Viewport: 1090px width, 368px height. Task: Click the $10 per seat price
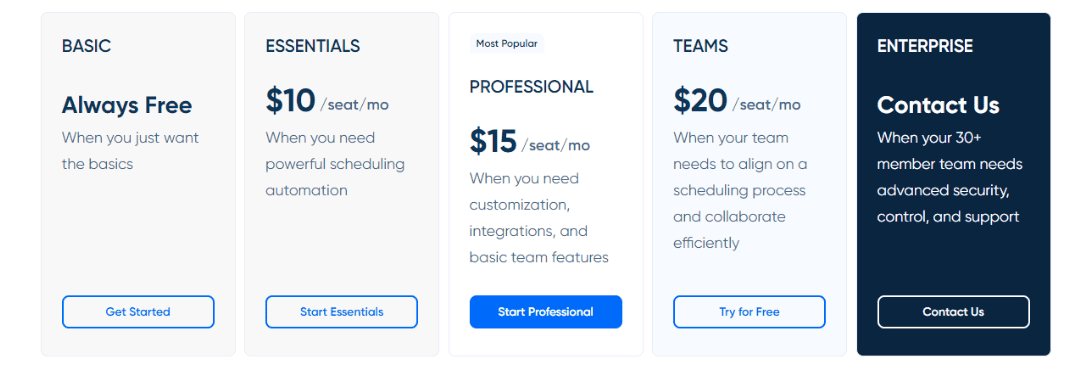(x=327, y=102)
